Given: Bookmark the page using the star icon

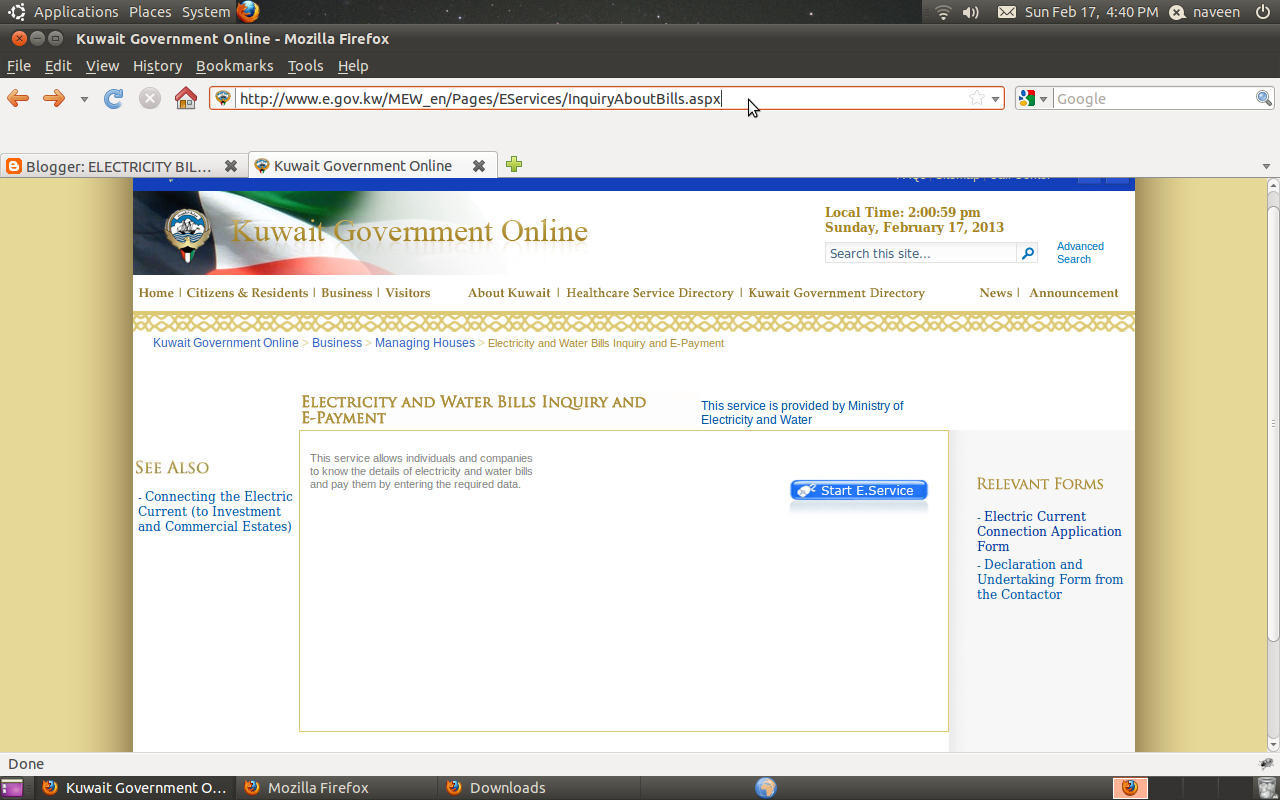Looking at the screenshot, I should point(975,98).
